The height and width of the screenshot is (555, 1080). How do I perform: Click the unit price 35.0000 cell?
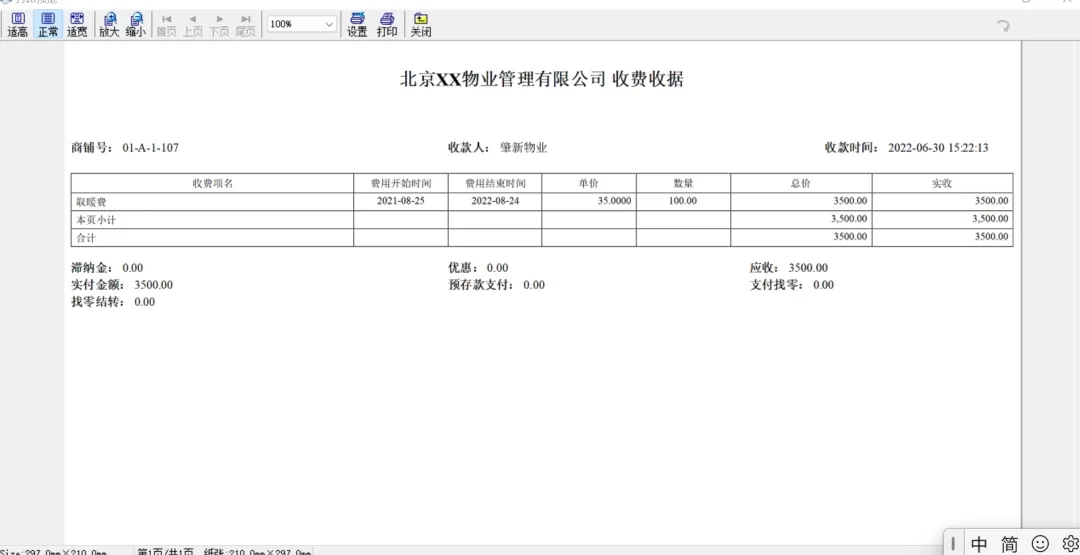[589, 201]
